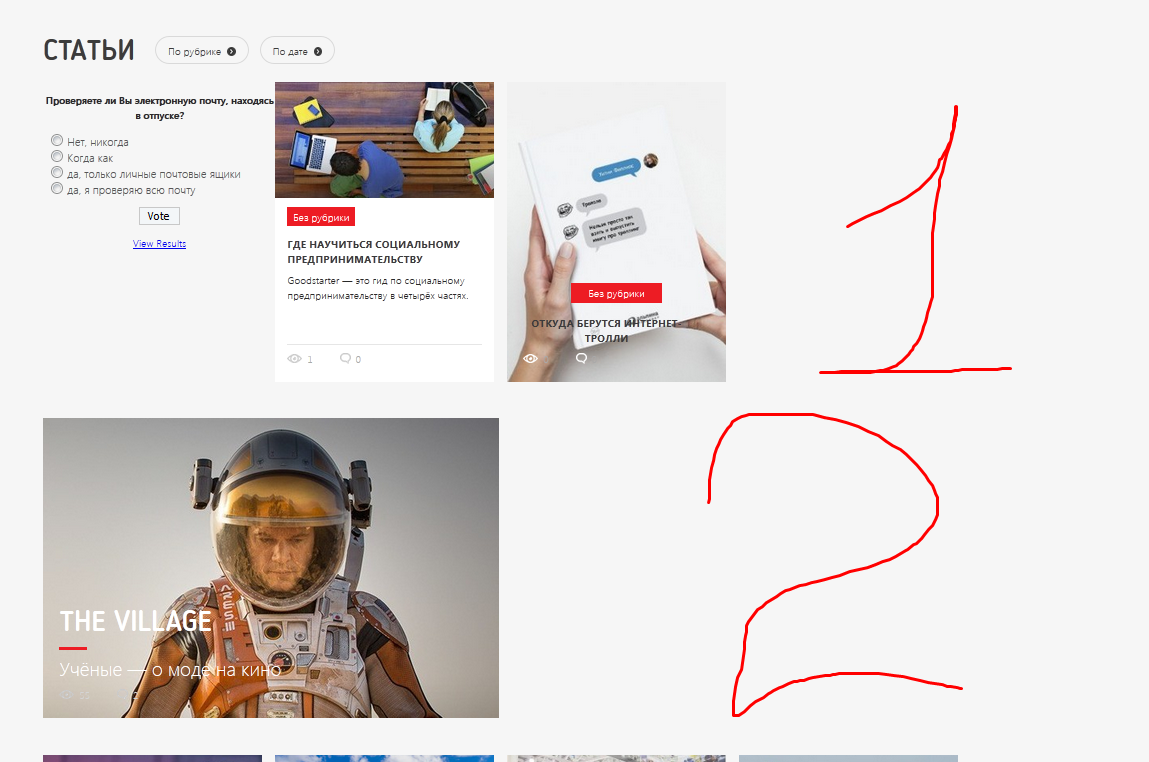The height and width of the screenshot is (762, 1149).
Task: Select the "Нет, никогда" radio option
Action: coord(56,141)
